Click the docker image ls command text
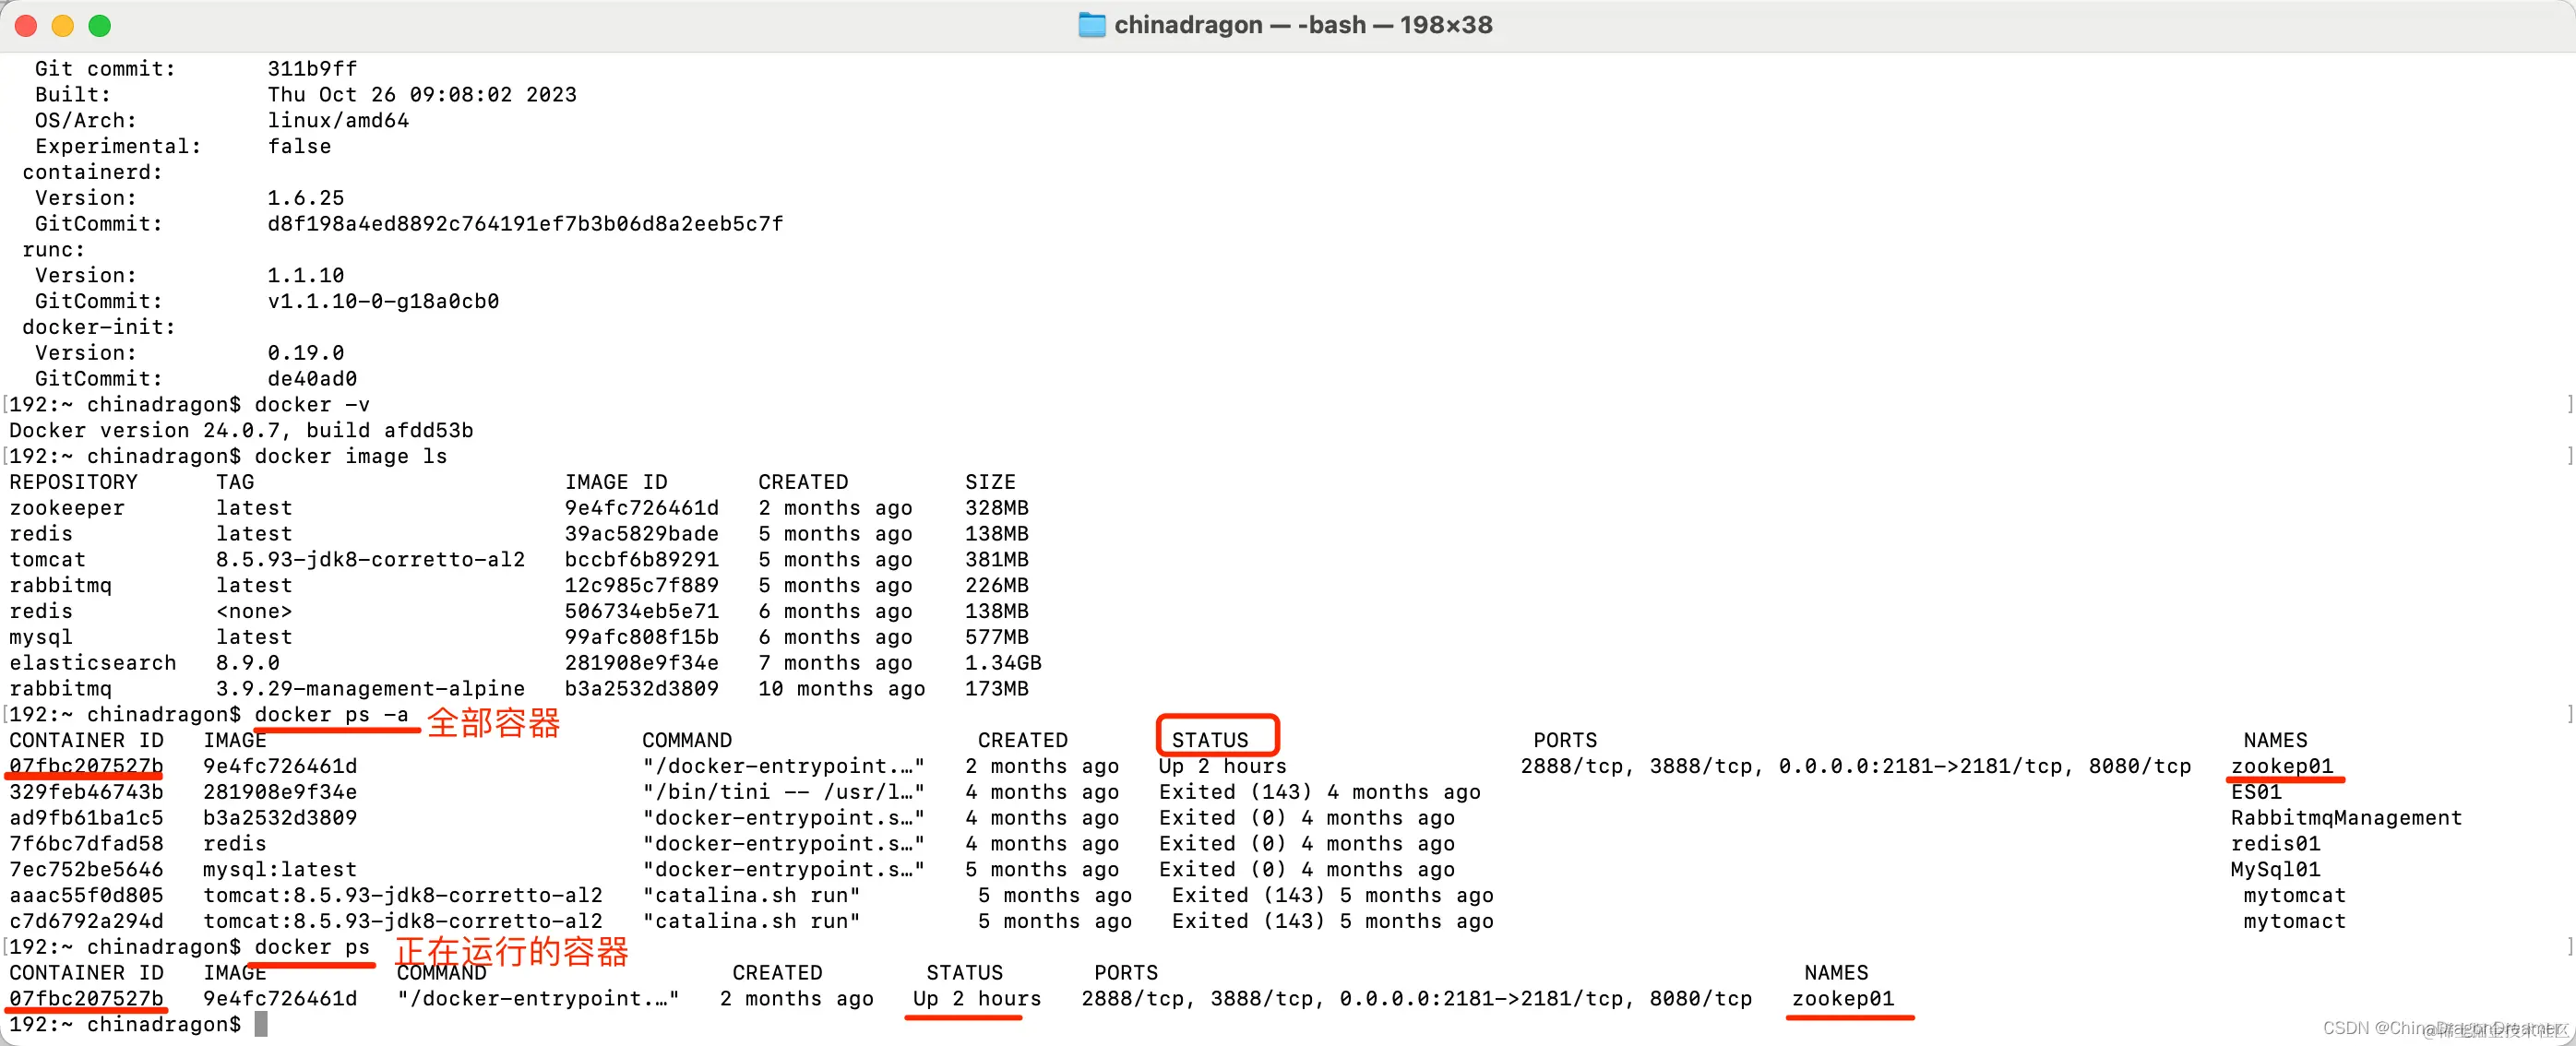The image size is (2576, 1046). pos(350,456)
